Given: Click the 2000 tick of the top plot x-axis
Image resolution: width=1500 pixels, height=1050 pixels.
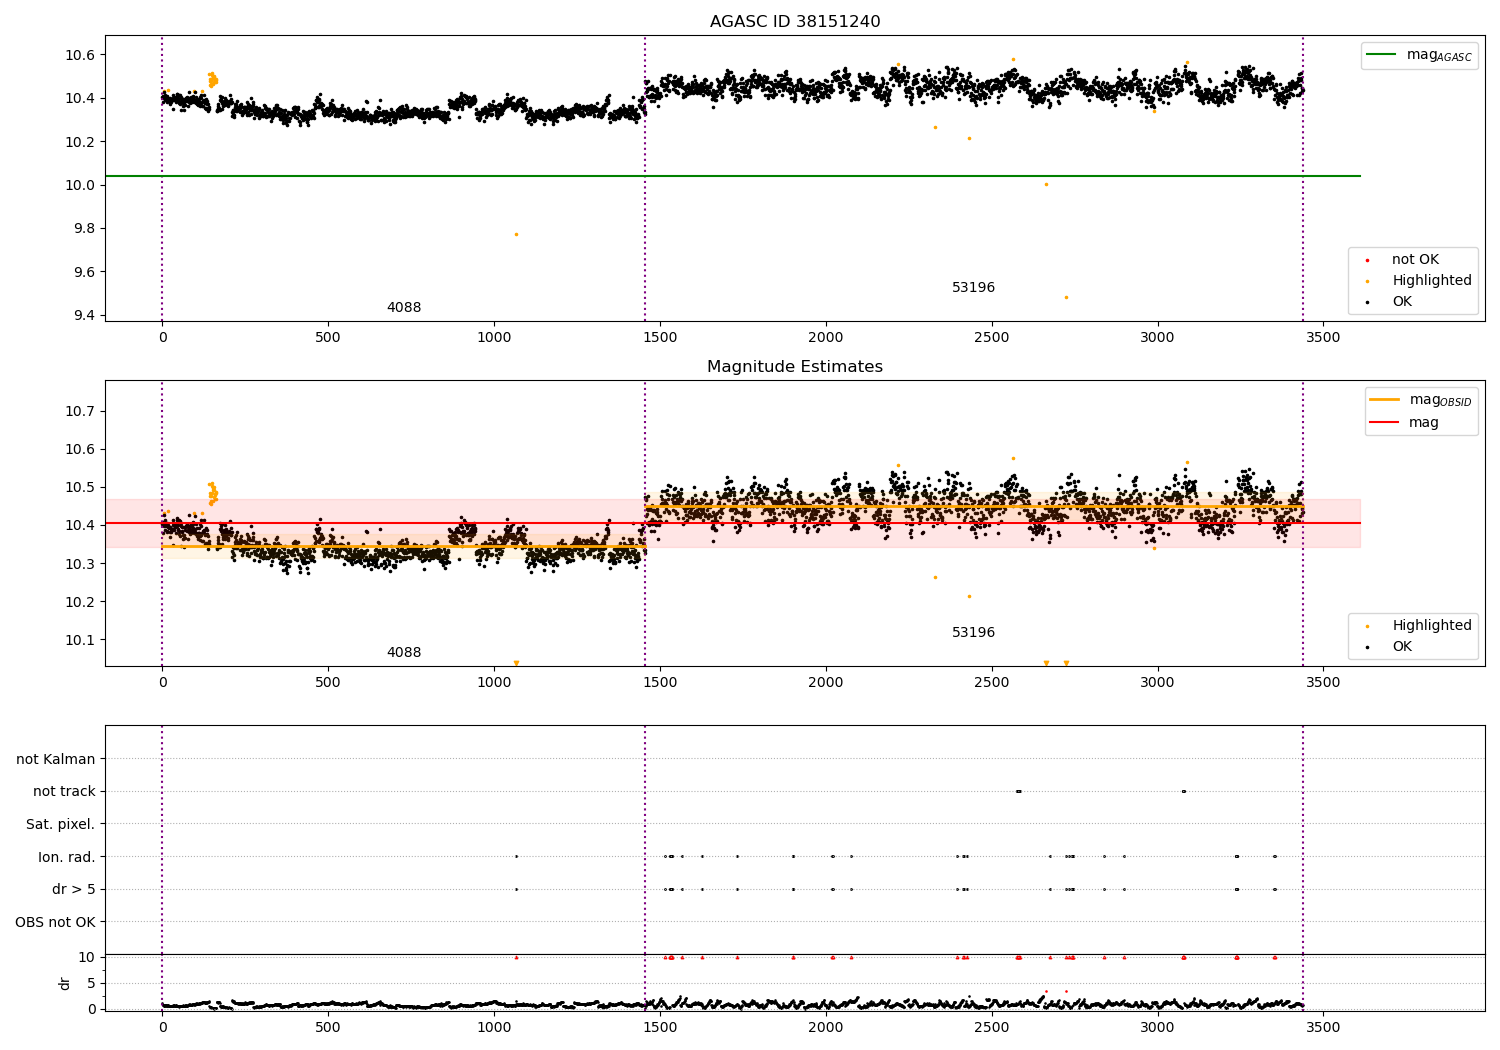Looking at the screenshot, I should pyautogui.click(x=826, y=337).
